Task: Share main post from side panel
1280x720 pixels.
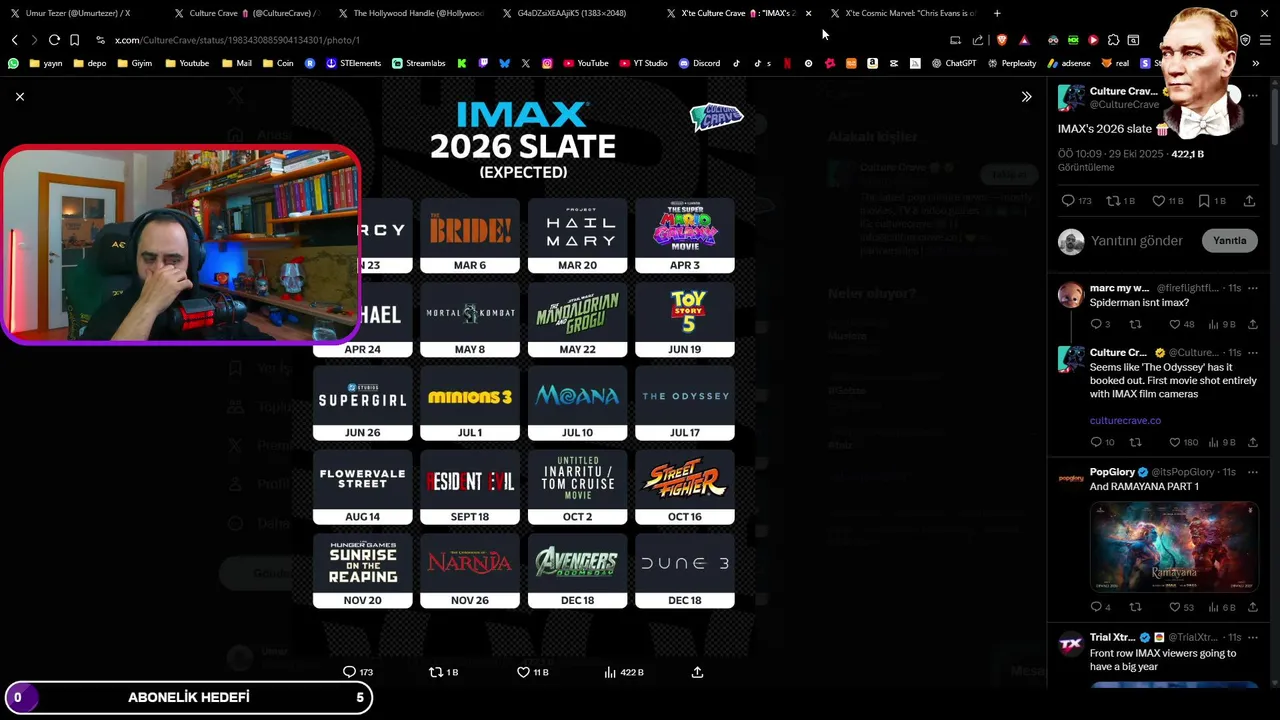Action: tap(1249, 201)
